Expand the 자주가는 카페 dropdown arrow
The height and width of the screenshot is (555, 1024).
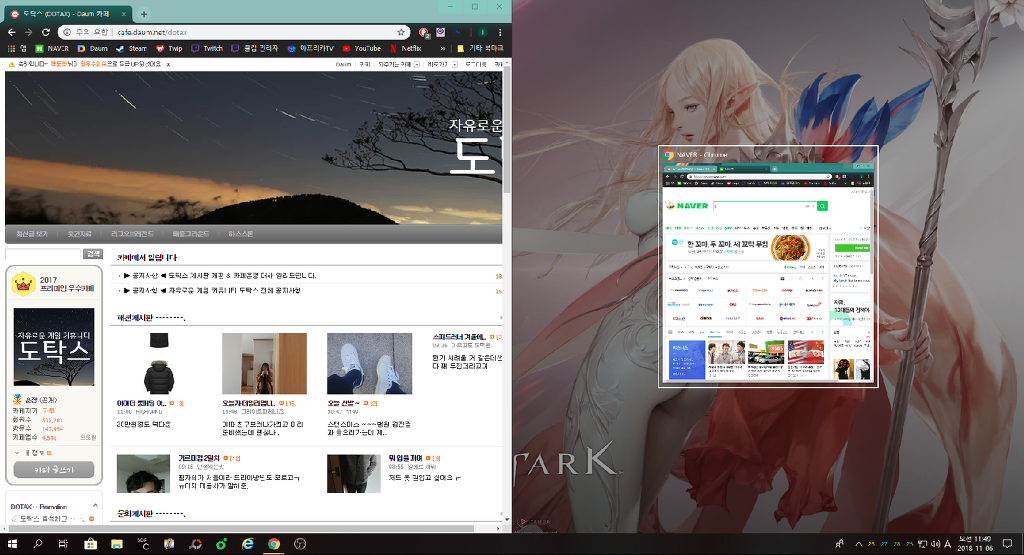(417, 65)
